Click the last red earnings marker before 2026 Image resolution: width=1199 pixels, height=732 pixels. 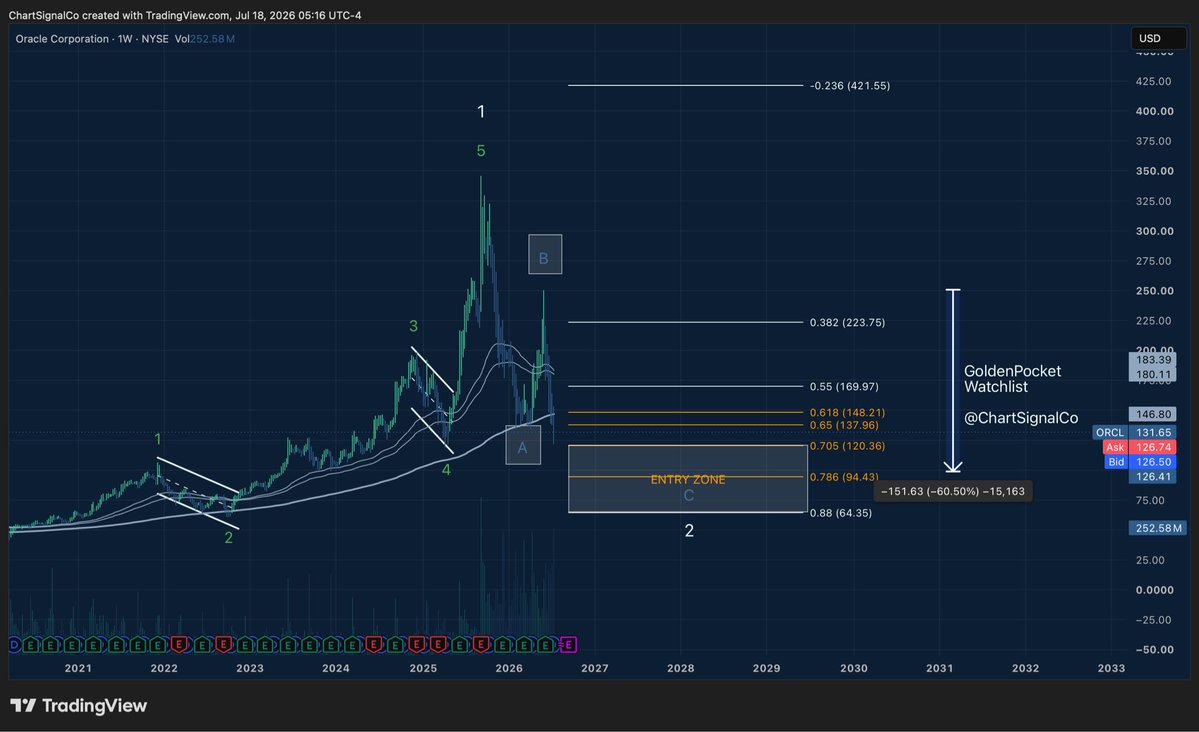pos(481,645)
